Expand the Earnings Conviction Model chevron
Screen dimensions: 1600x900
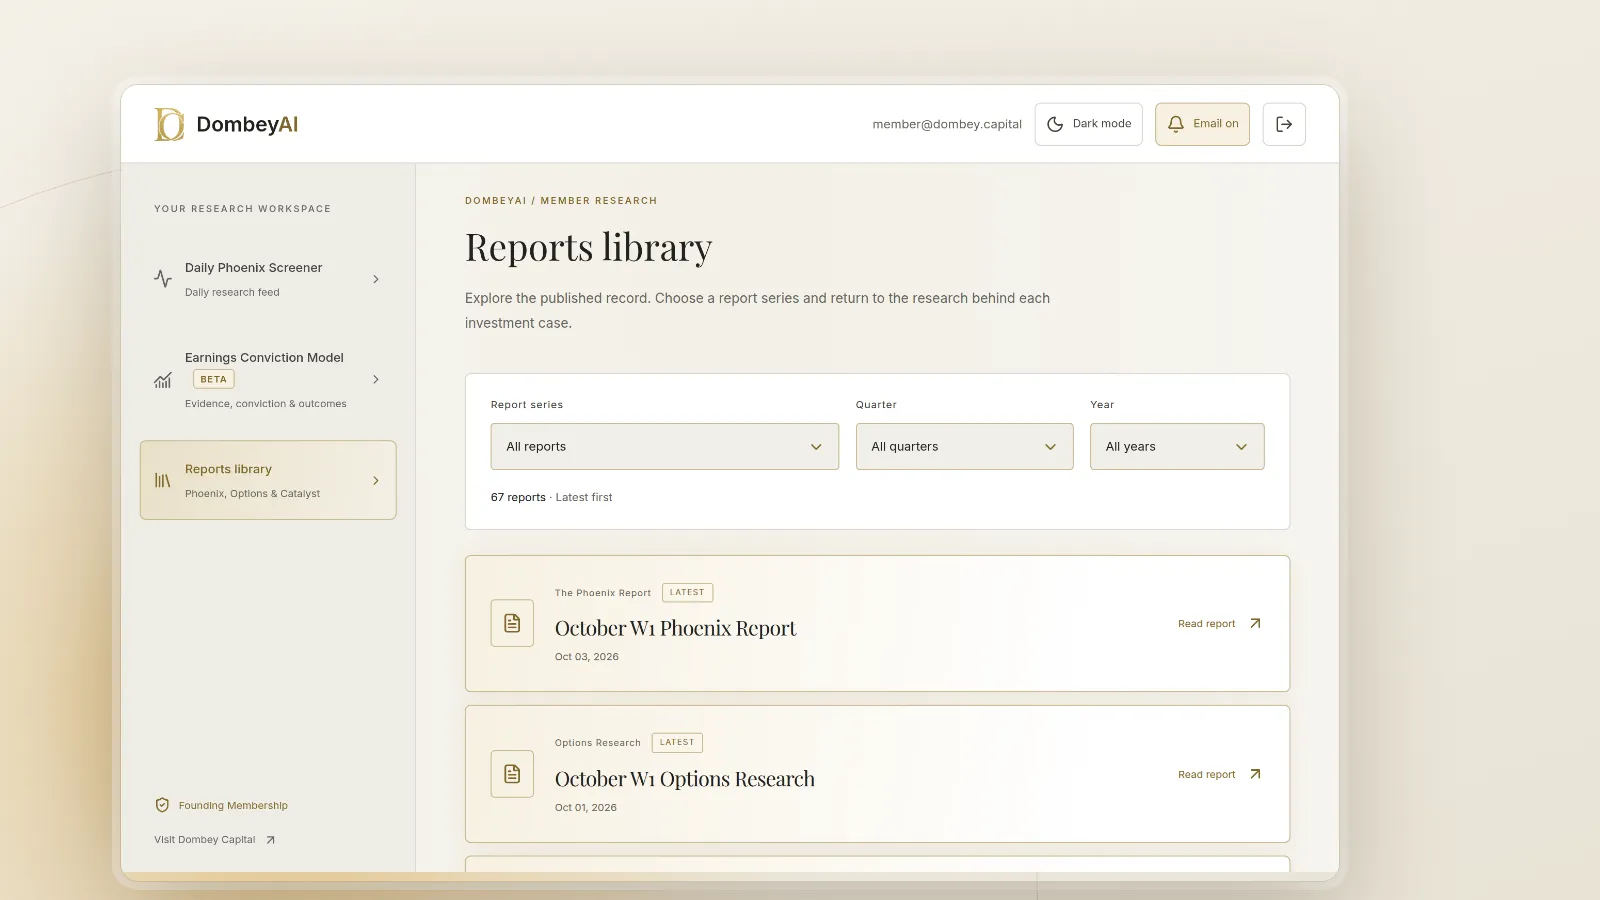tap(376, 379)
